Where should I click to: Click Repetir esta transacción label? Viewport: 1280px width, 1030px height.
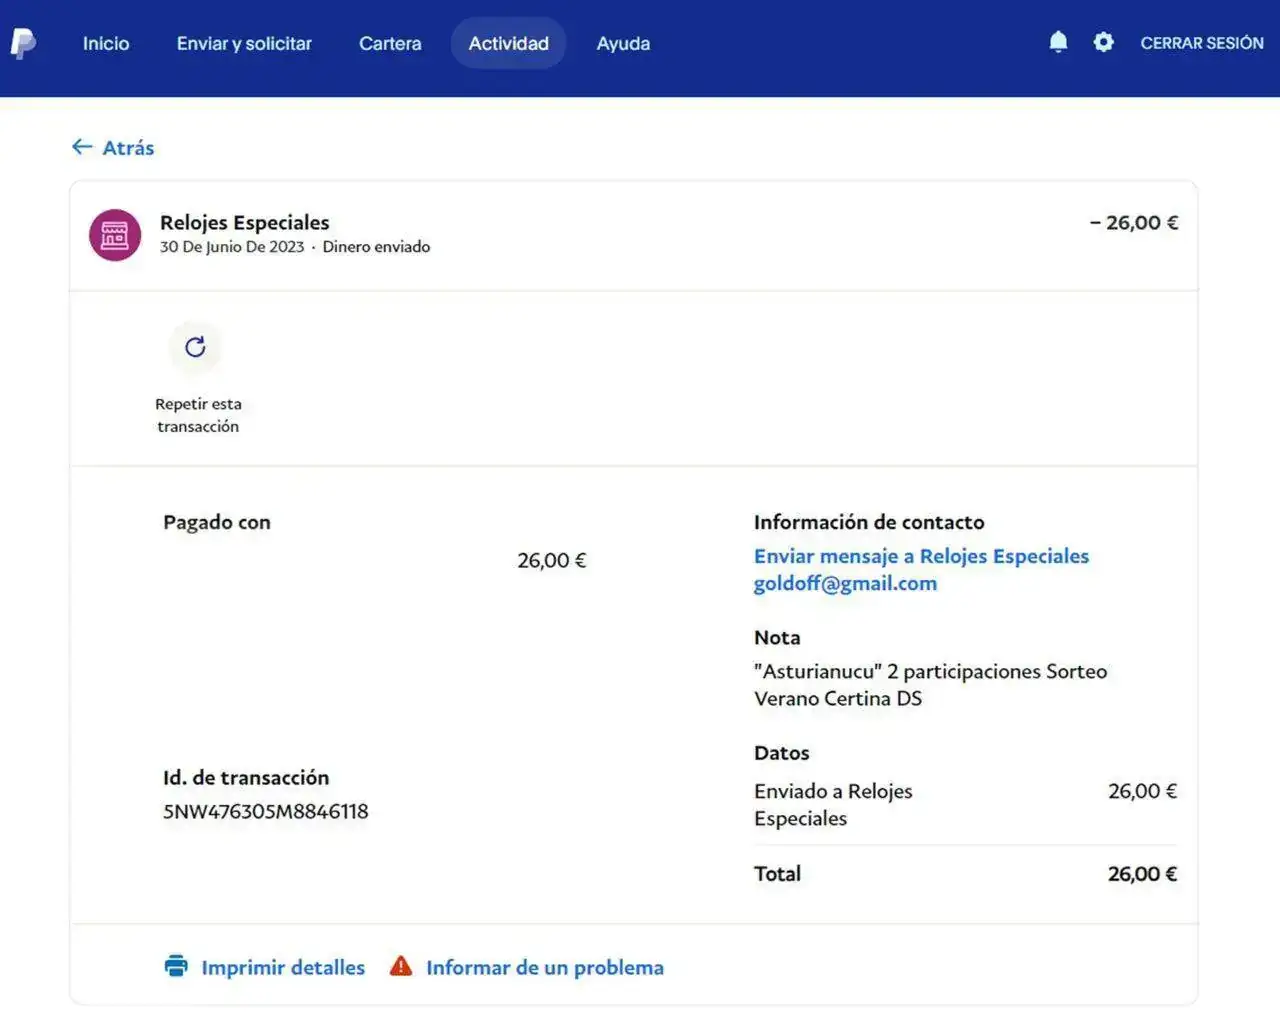point(198,415)
